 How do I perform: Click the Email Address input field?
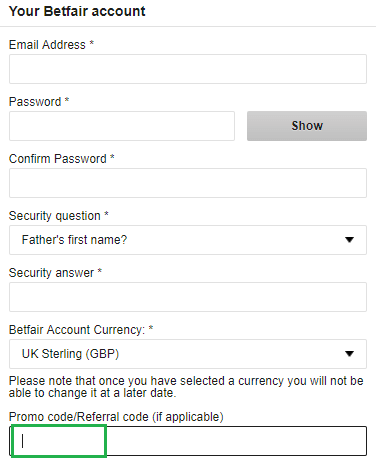(x=188, y=69)
